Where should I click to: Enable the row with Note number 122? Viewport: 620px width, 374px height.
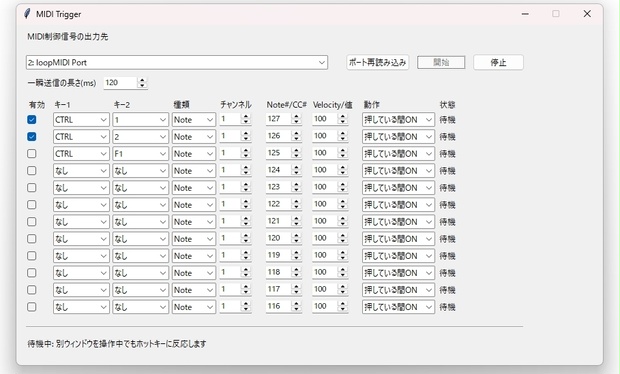point(32,204)
